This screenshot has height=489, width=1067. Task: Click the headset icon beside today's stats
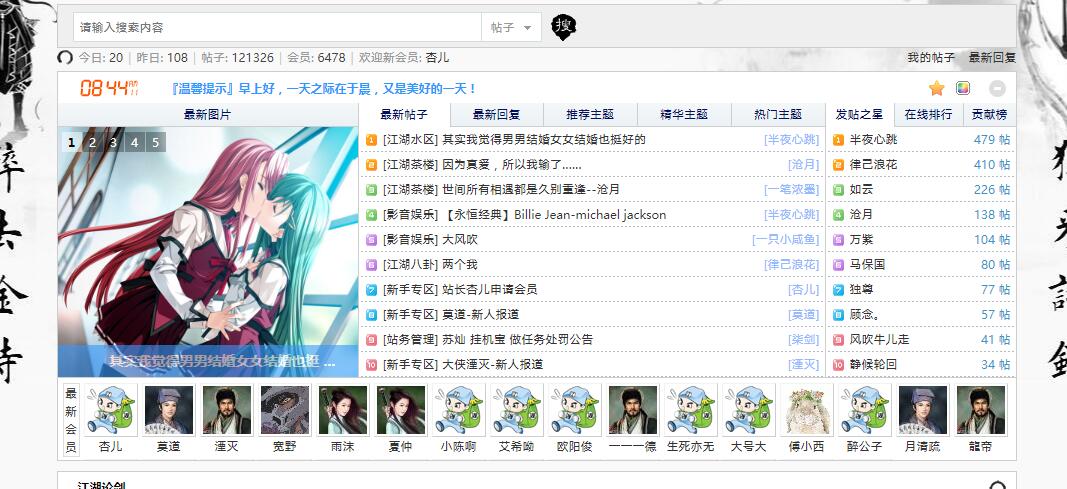coord(65,58)
